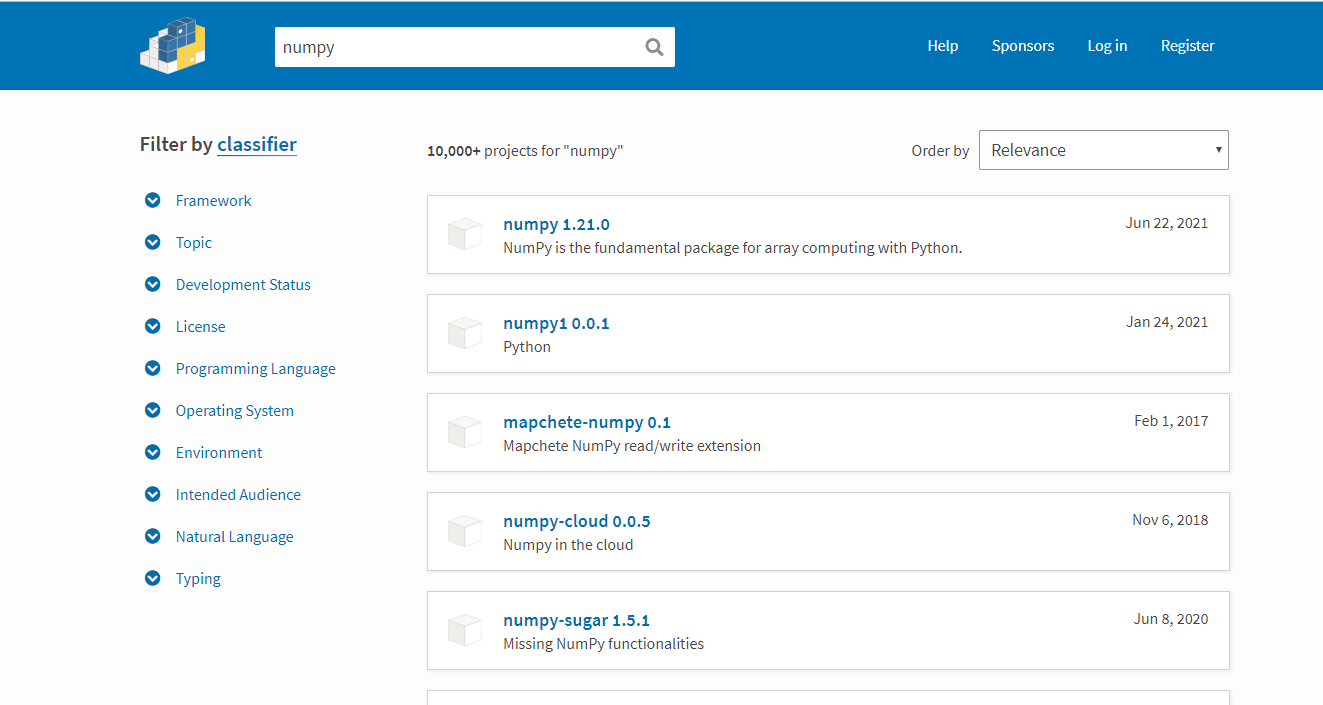Image resolution: width=1323 pixels, height=705 pixels.
Task: Open the Log in page
Action: 1107,45
